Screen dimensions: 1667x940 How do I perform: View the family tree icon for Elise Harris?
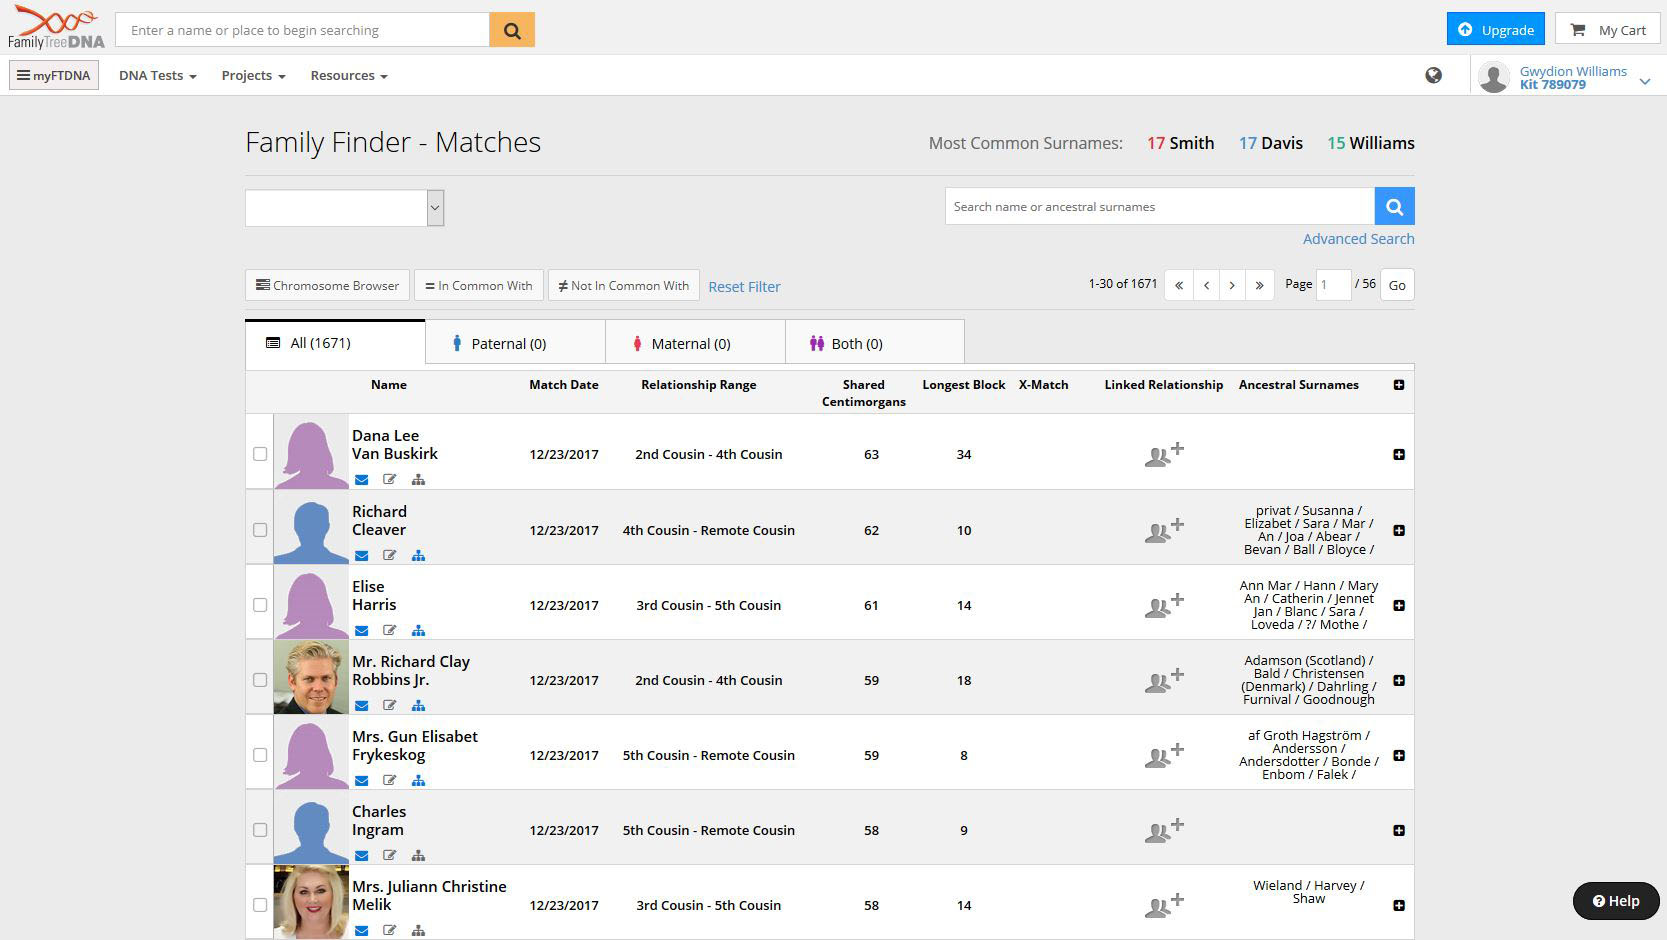[x=418, y=630]
